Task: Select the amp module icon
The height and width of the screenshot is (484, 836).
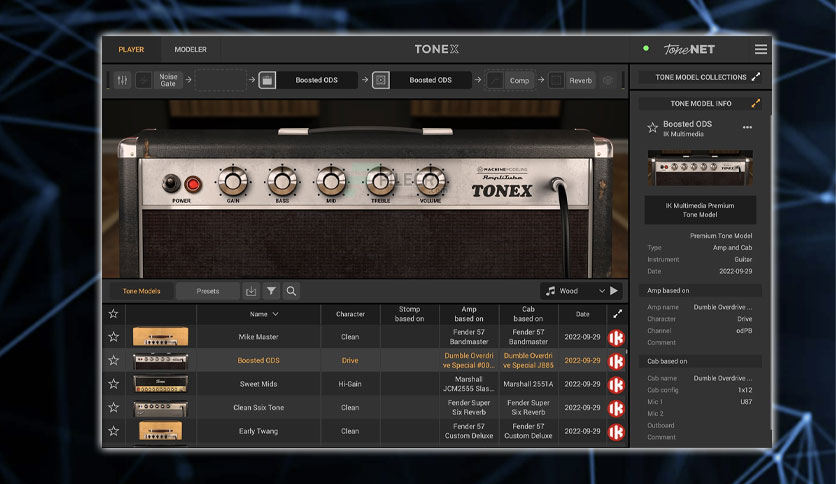Action: (x=267, y=80)
